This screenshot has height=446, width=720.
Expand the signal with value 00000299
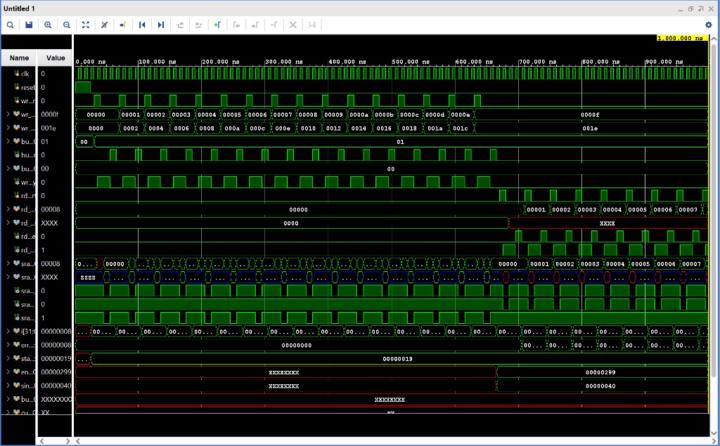point(8,371)
